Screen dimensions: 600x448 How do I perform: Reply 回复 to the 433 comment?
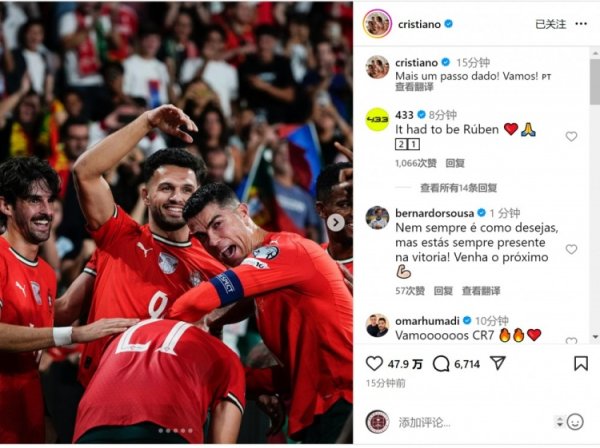[455, 163]
